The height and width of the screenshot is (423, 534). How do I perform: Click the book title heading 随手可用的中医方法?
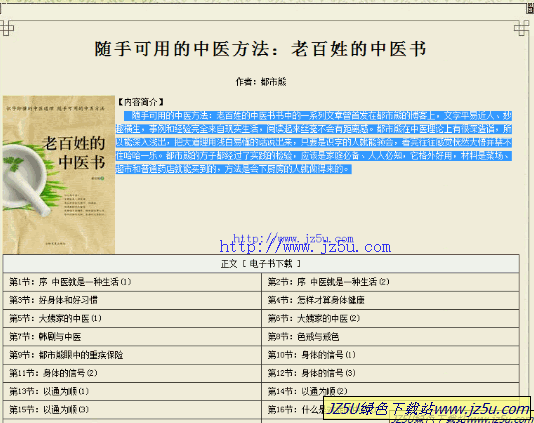pos(261,49)
